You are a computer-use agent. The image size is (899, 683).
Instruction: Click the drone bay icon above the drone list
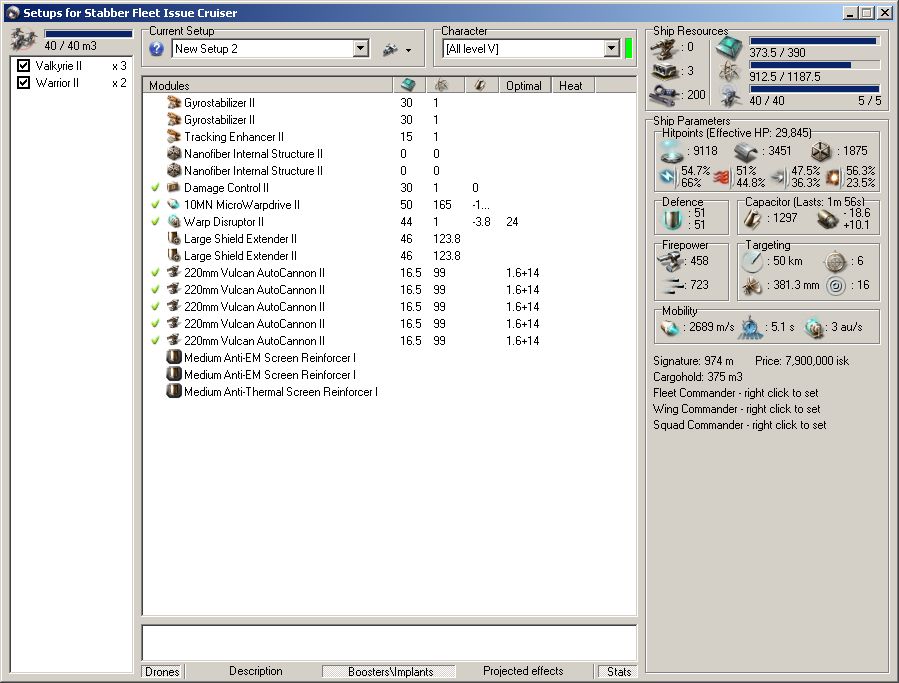pyautogui.click(x=24, y=40)
